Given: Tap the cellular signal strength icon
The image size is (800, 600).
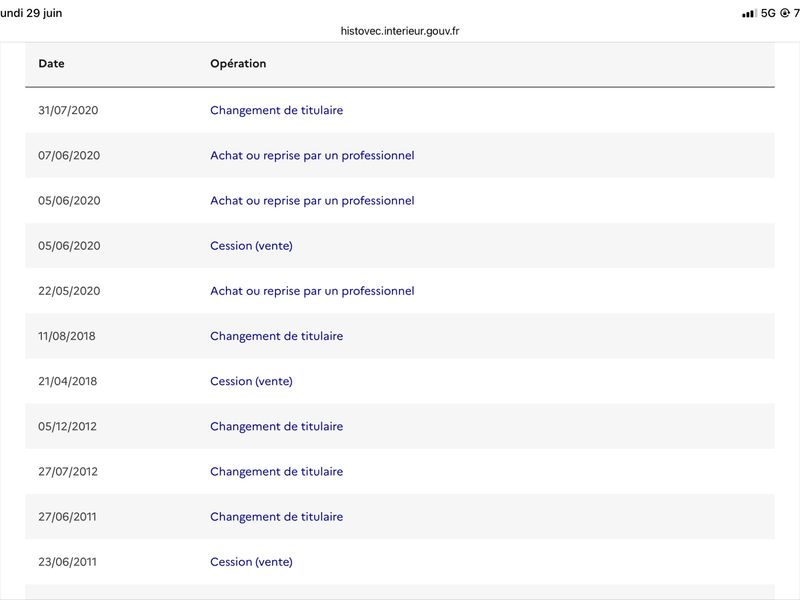Looking at the screenshot, I should [749, 13].
